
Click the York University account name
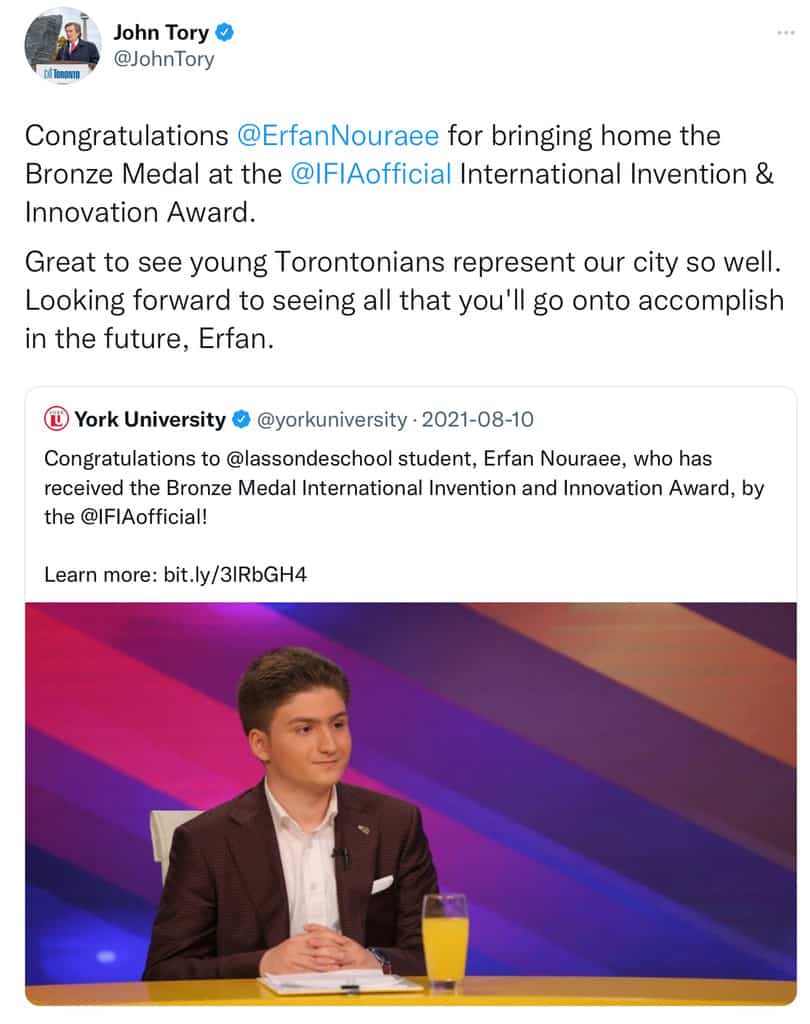point(150,419)
